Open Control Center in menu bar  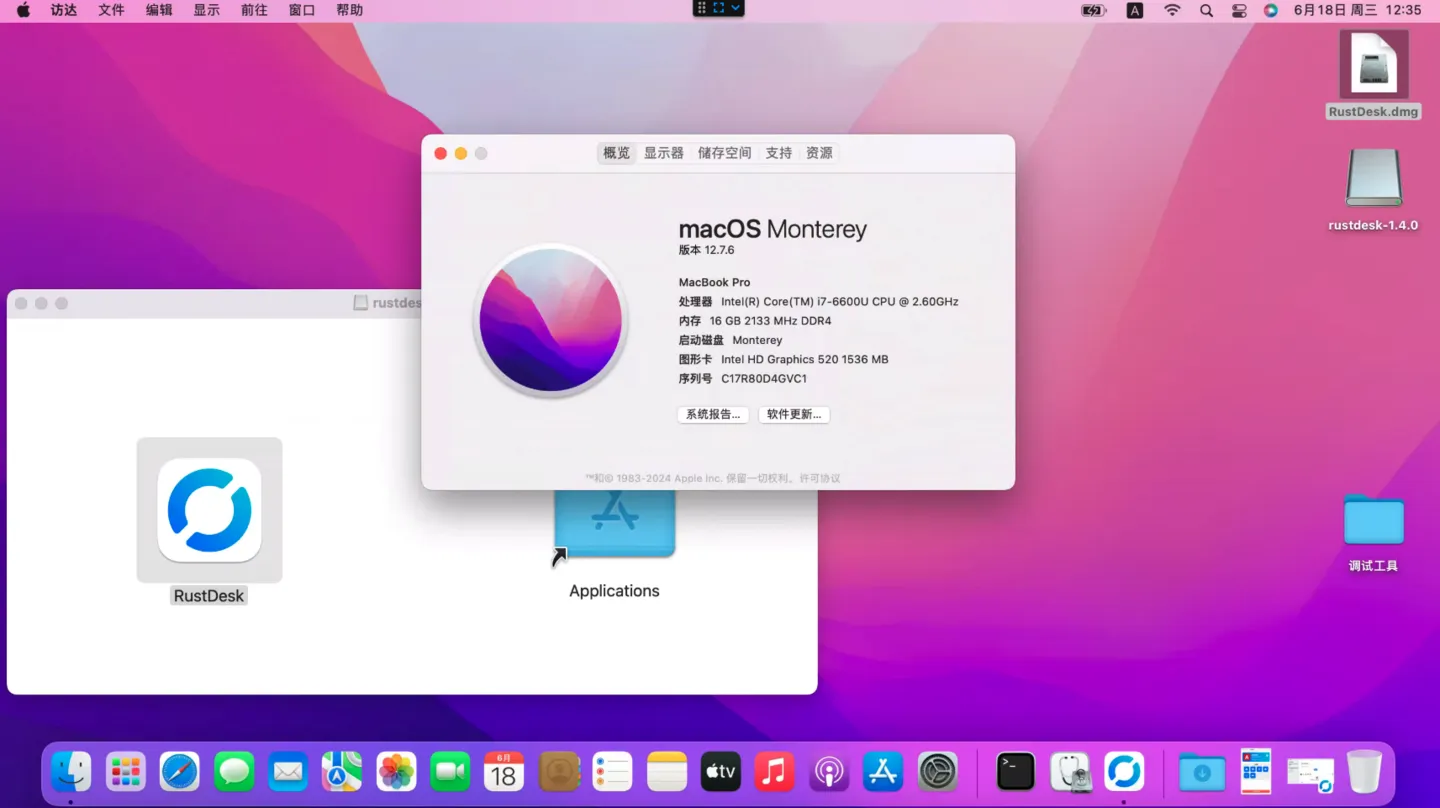click(1239, 10)
